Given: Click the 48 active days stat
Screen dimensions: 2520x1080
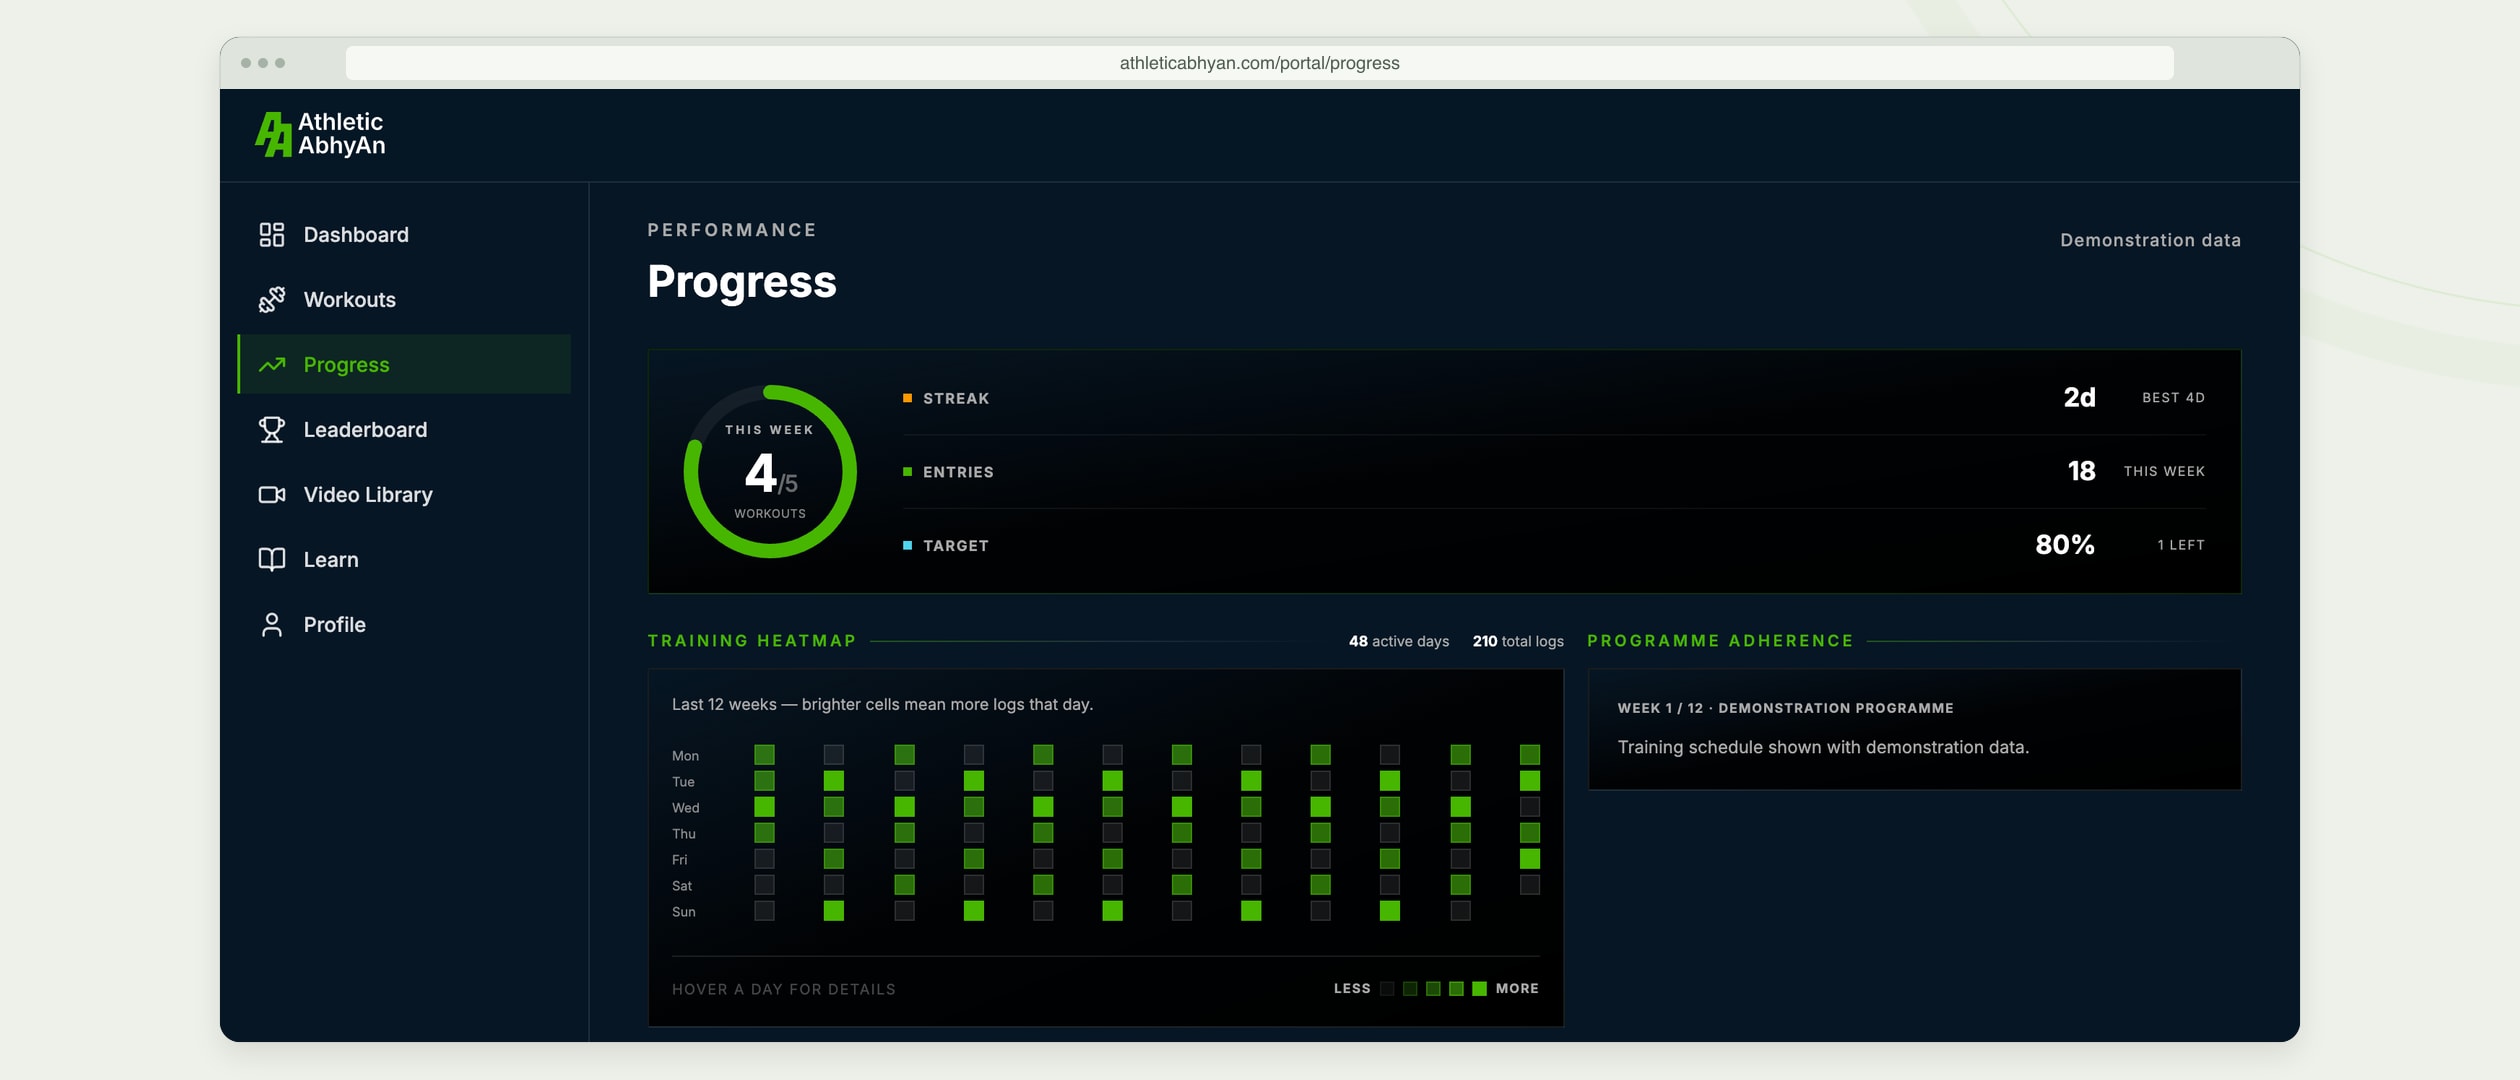Looking at the screenshot, I should point(1398,641).
